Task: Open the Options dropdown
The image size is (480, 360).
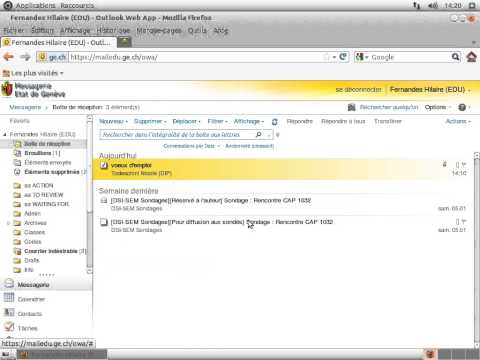Action: pos(438,107)
